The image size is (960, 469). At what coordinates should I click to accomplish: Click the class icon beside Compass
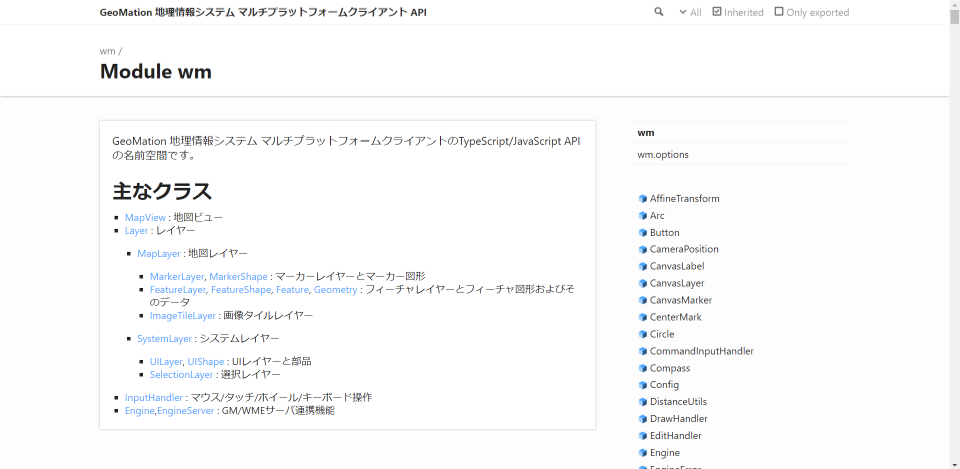click(642, 369)
